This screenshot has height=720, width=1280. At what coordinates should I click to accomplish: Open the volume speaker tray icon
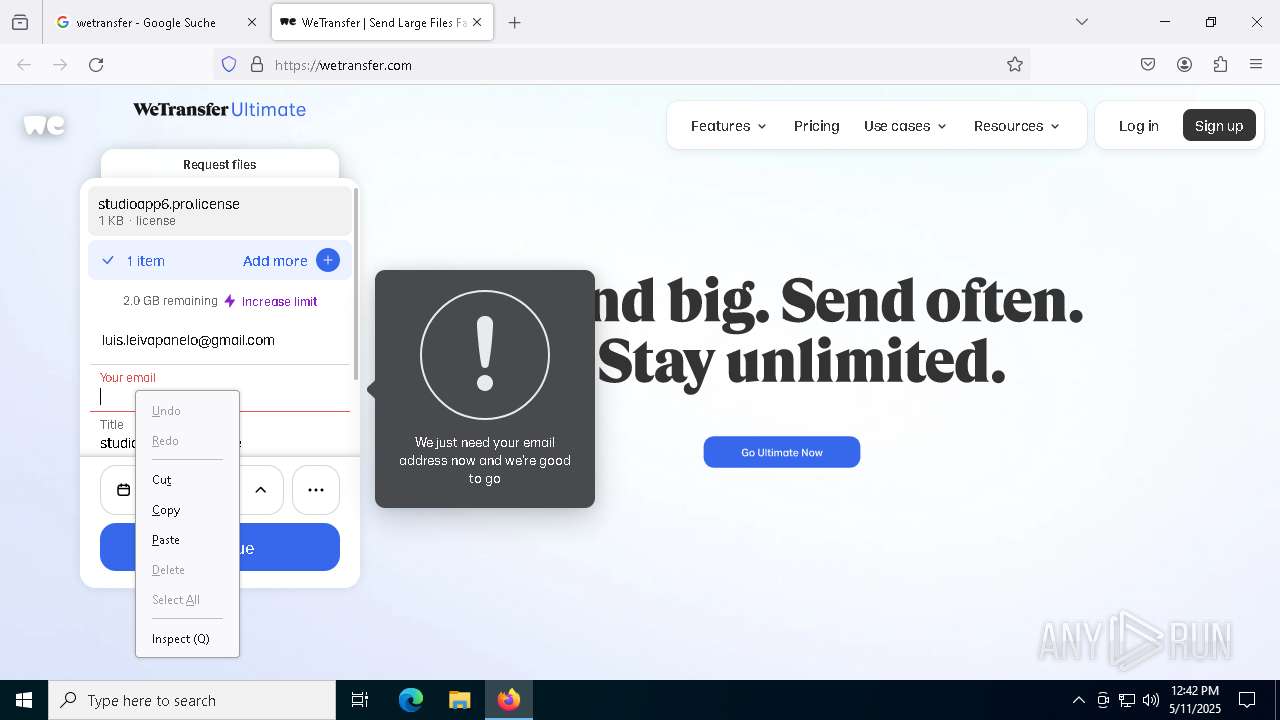click(x=1151, y=700)
